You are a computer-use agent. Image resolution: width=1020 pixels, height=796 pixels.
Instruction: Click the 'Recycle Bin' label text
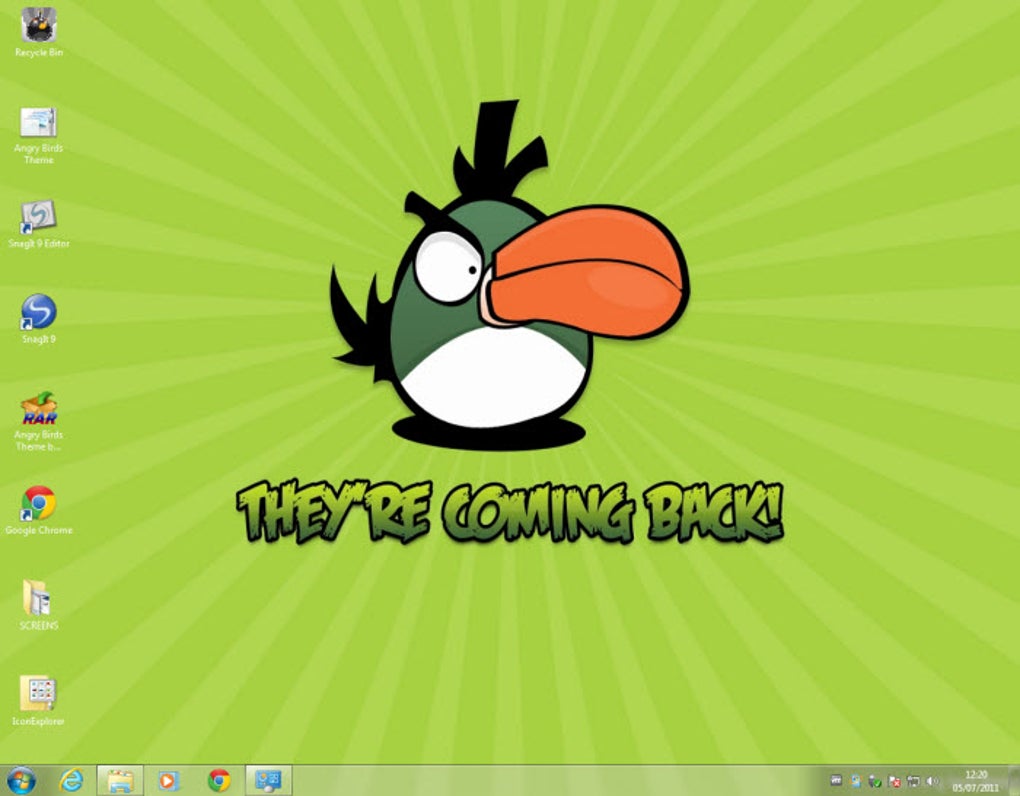tap(39, 52)
